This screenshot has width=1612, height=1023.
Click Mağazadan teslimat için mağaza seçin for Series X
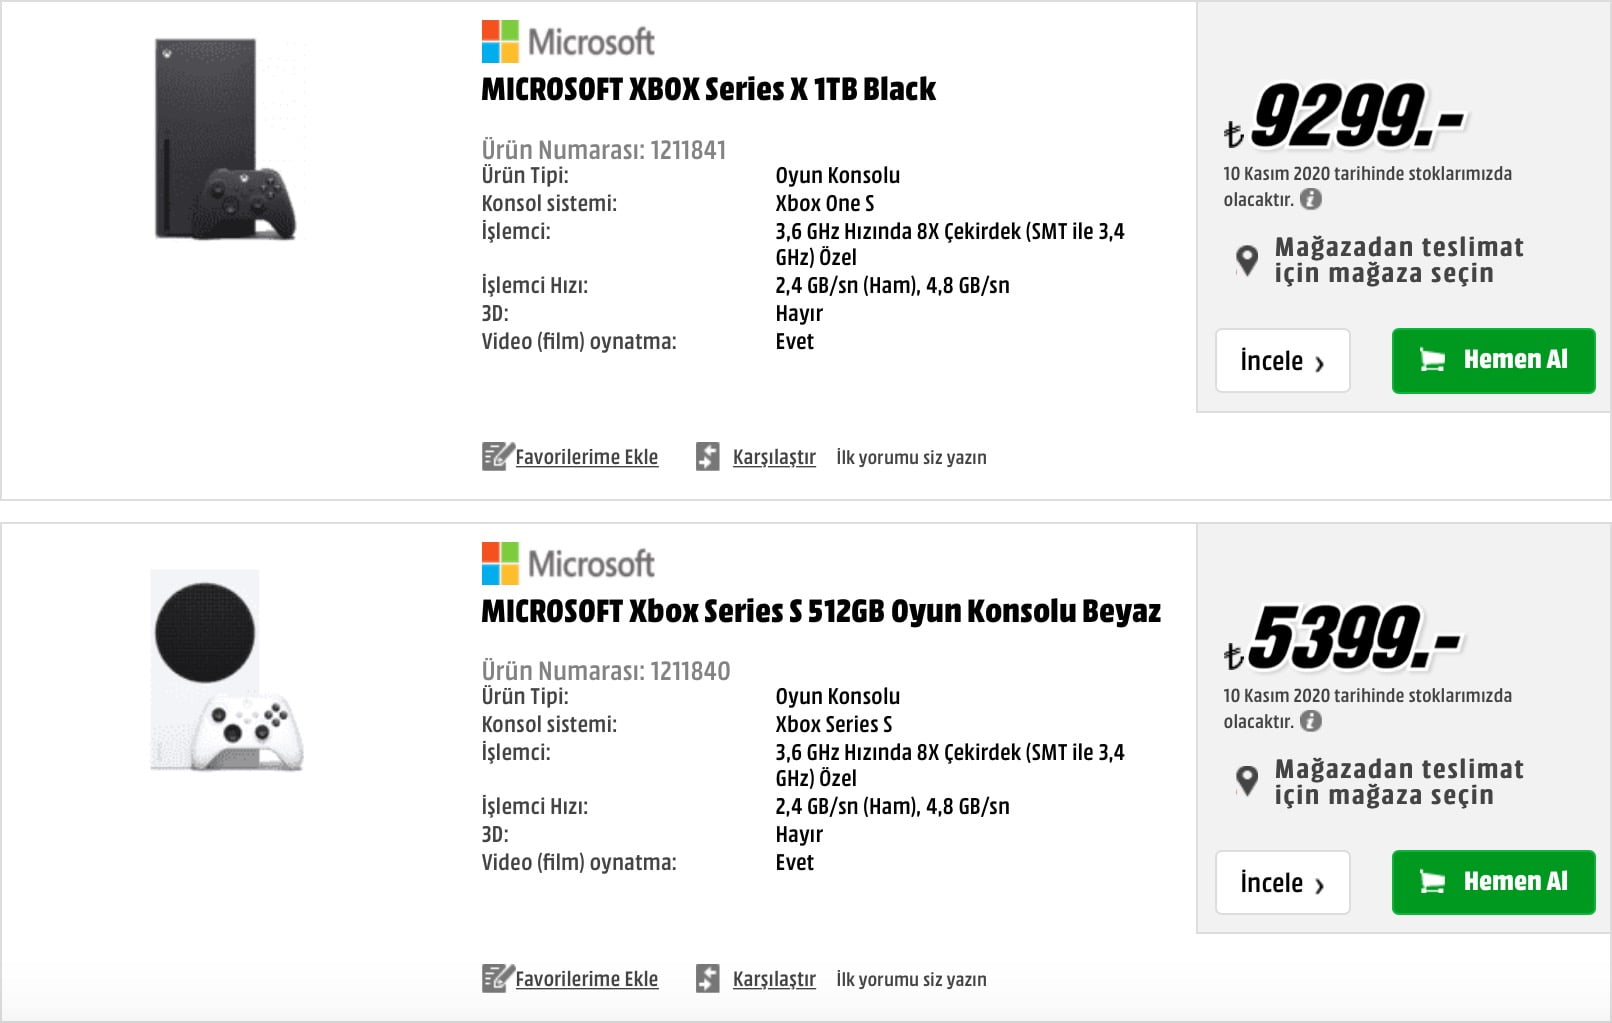[x=1397, y=258]
